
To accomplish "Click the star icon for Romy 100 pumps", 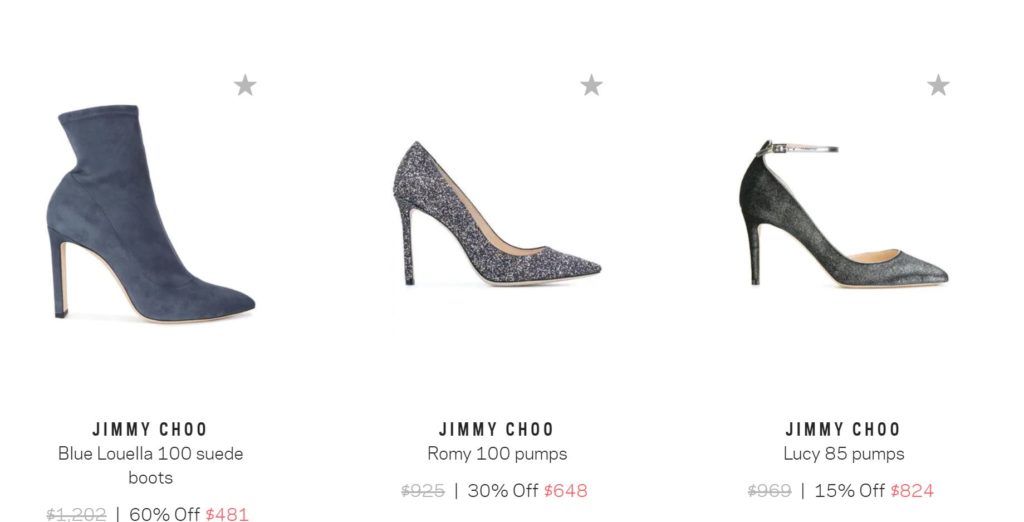I will click(591, 85).
